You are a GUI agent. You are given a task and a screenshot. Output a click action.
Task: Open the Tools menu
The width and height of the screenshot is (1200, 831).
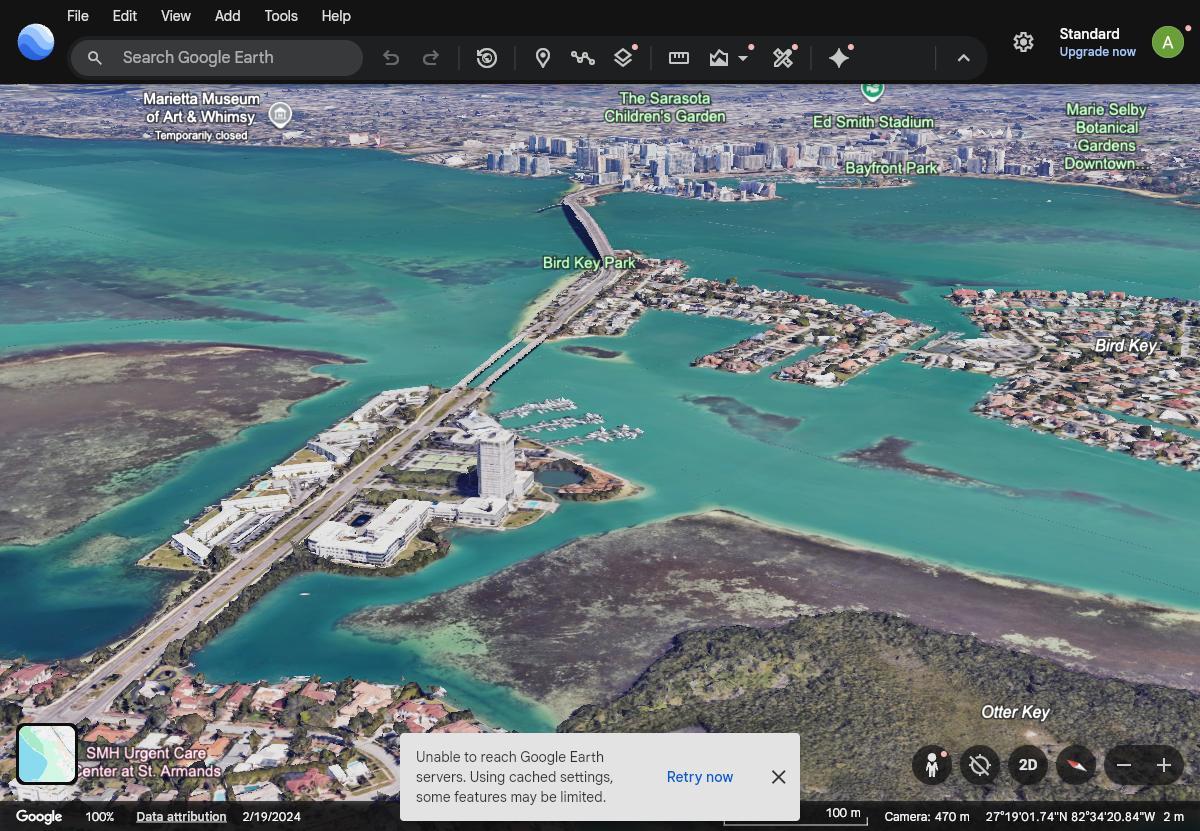pos(281,16)
